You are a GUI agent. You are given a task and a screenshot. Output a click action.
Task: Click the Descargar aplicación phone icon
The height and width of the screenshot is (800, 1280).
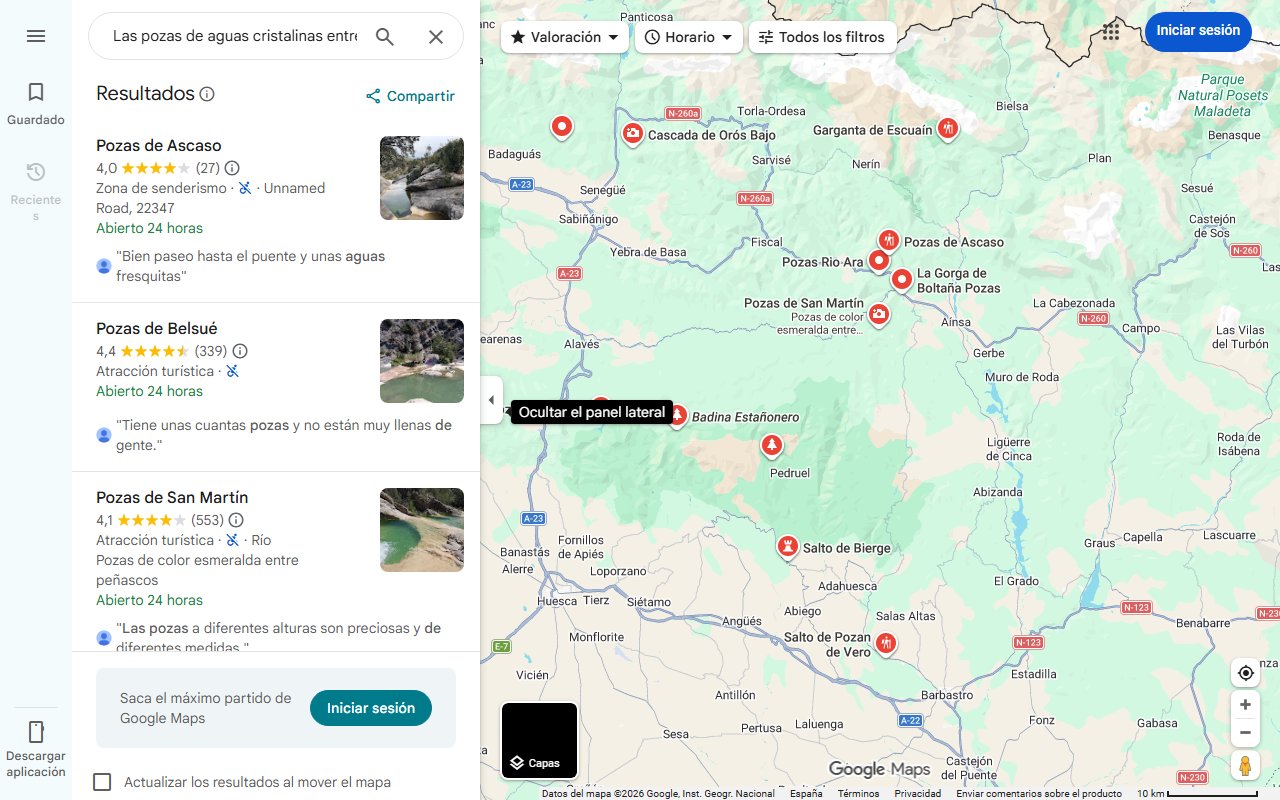35,733
